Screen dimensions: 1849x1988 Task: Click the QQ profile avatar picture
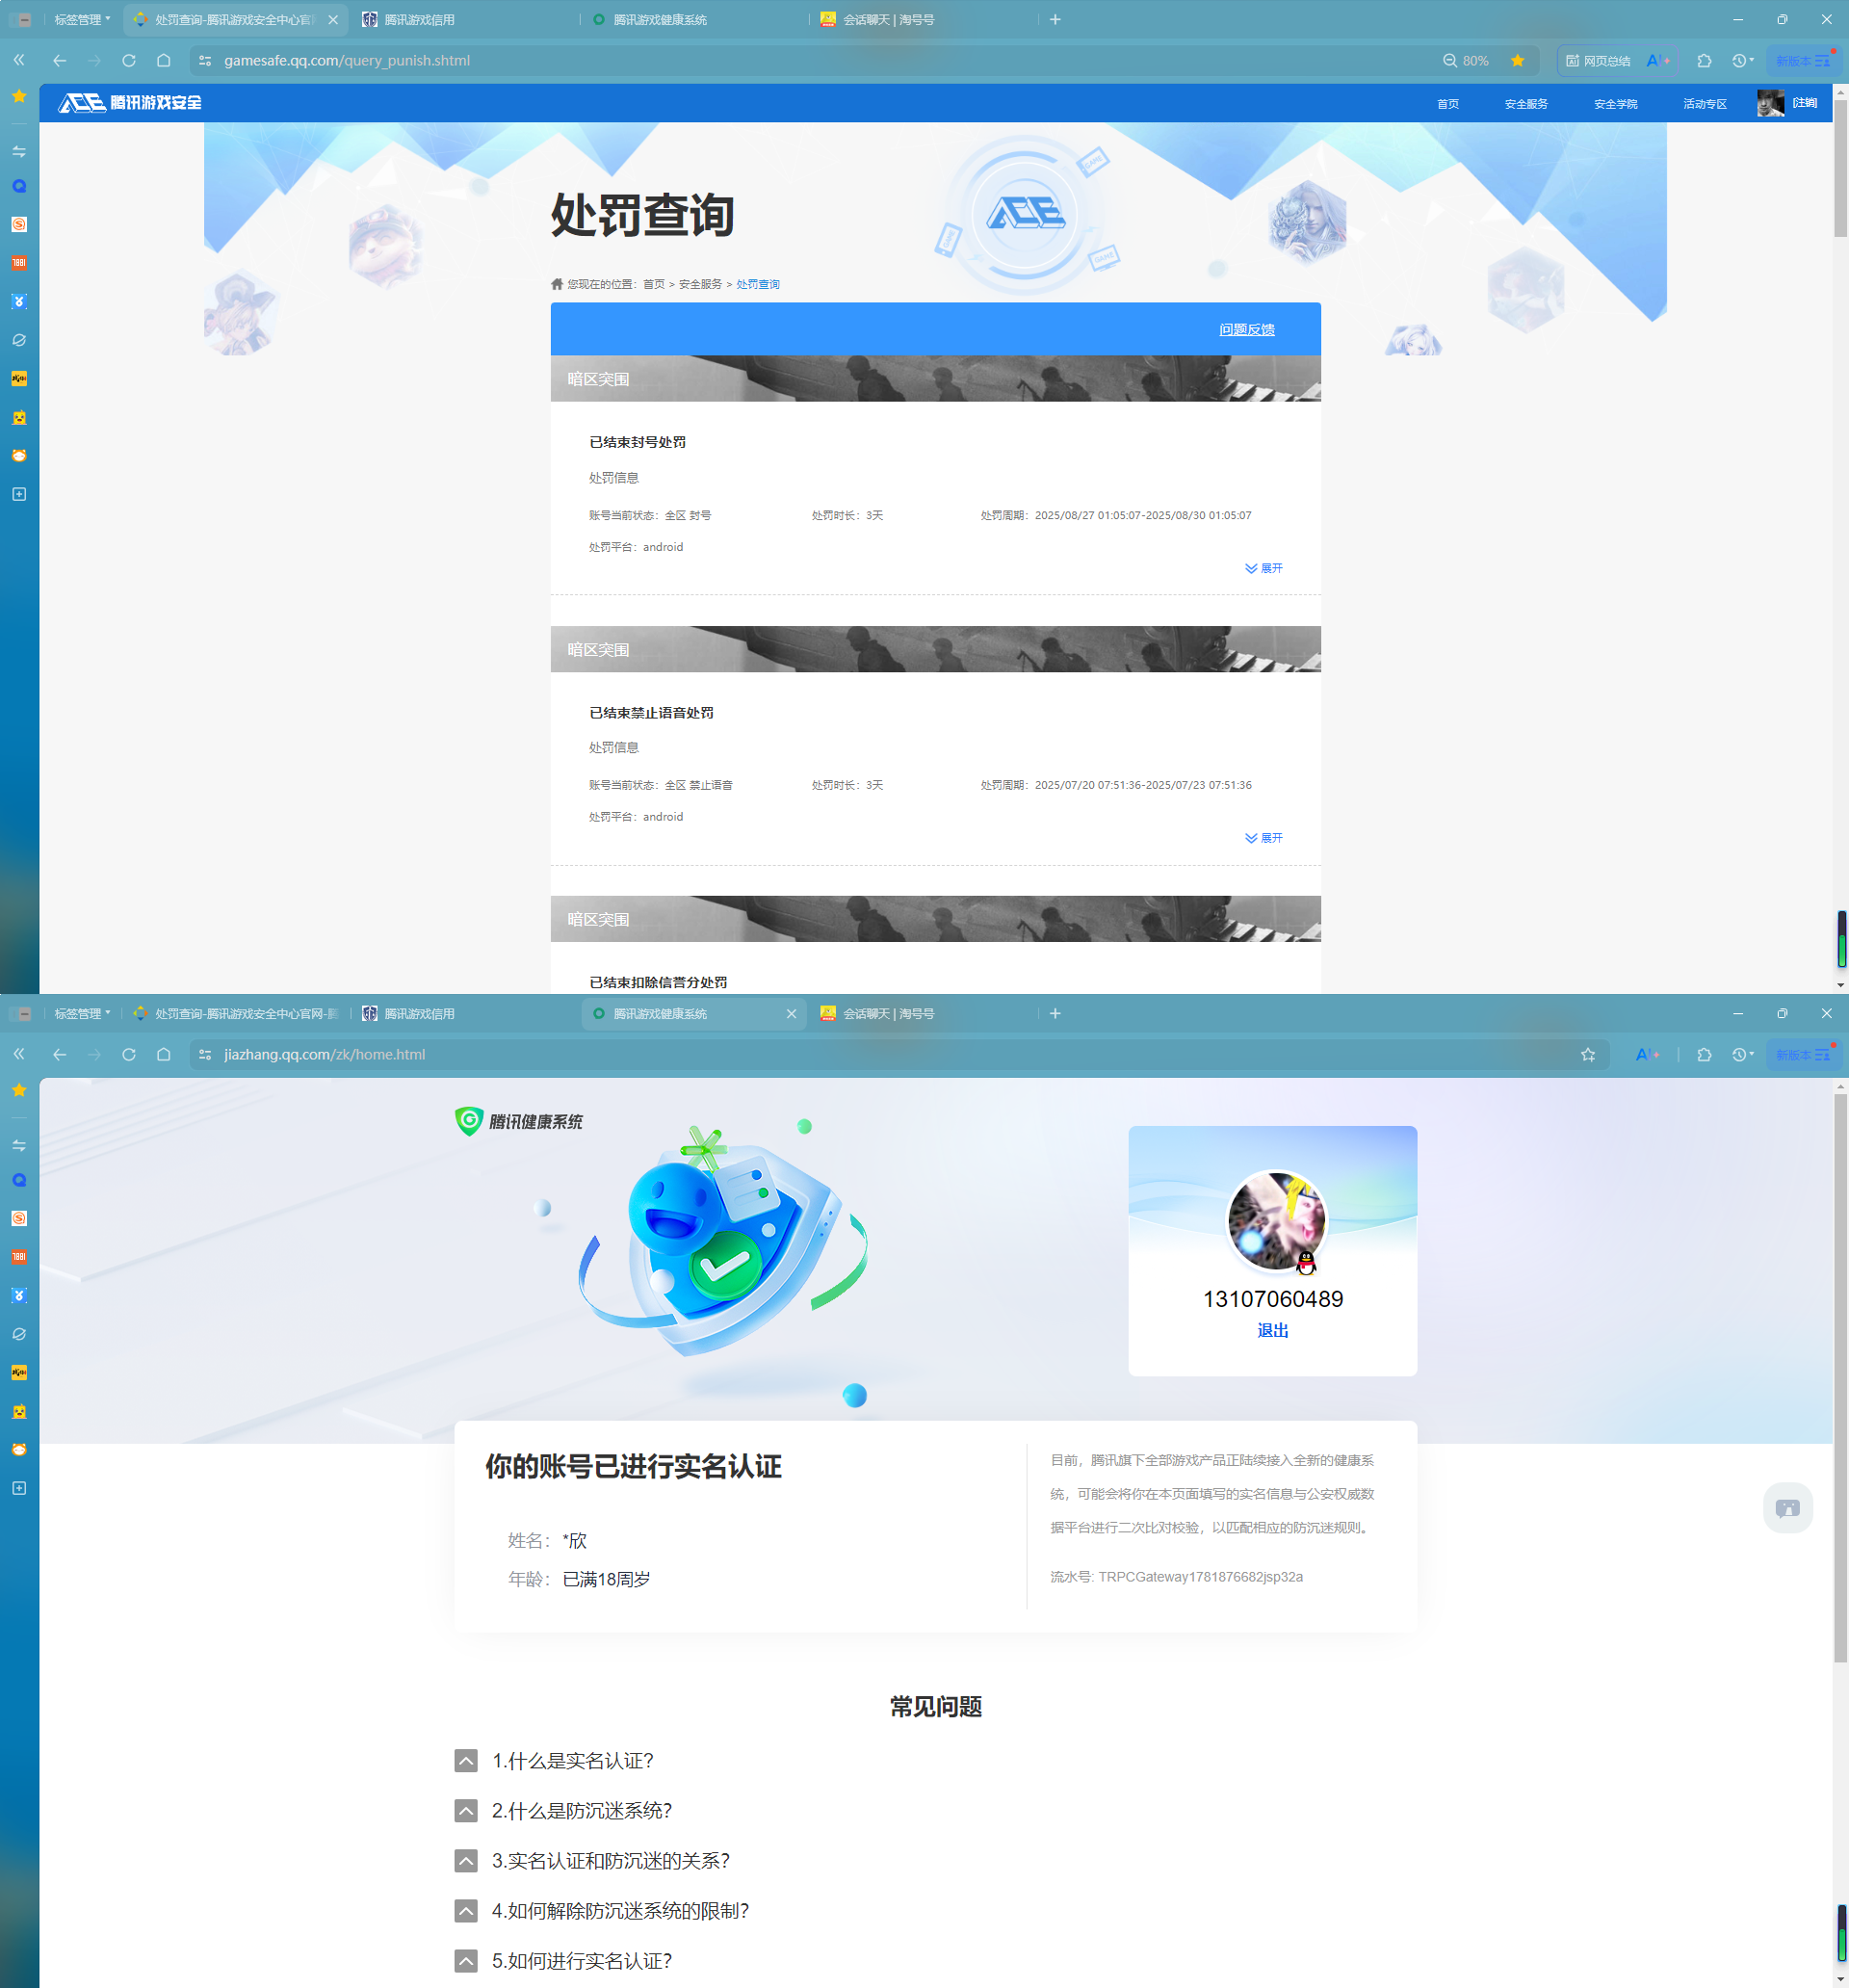[1276, 1222]
